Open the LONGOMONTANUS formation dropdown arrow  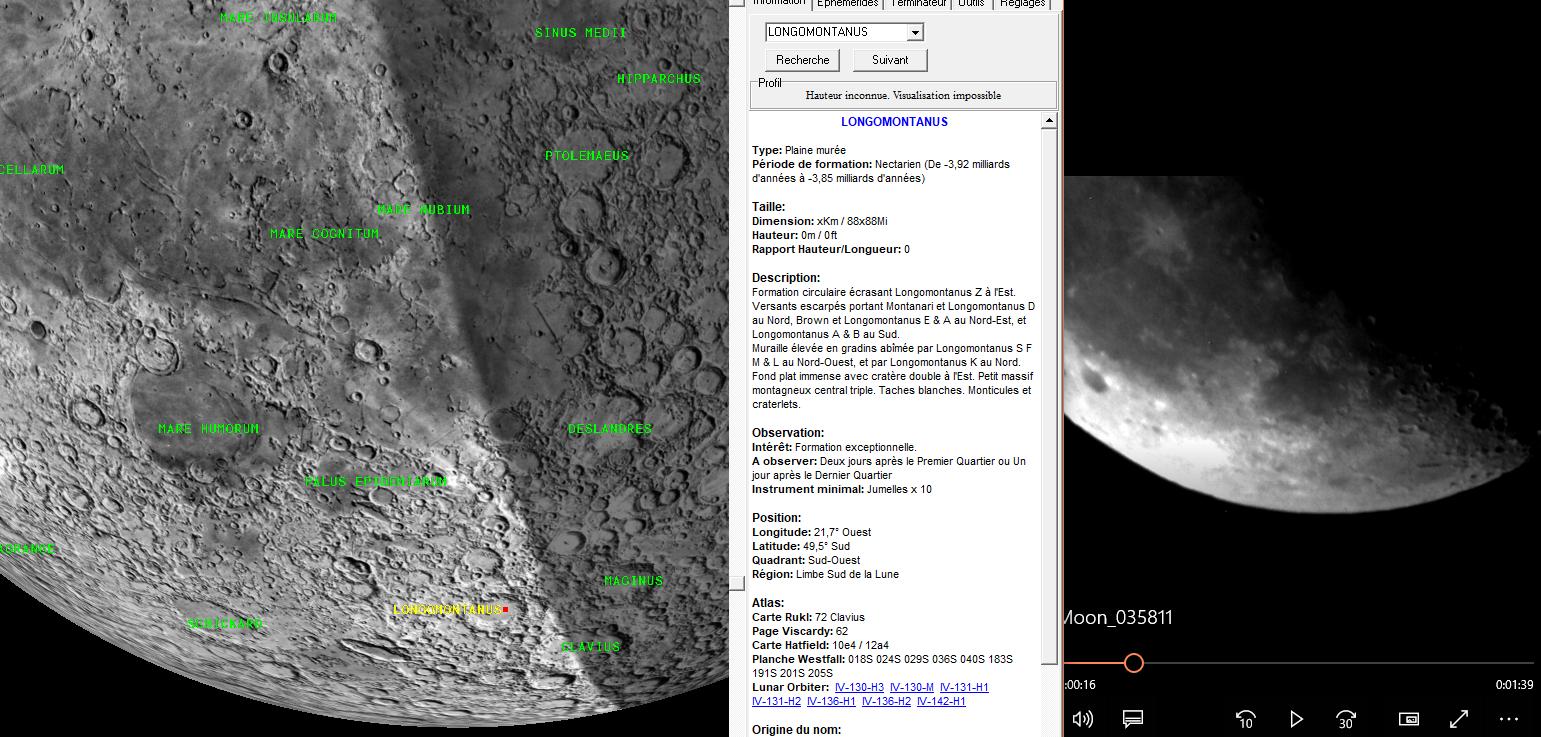pyautogui.click(x=914, y=32)
